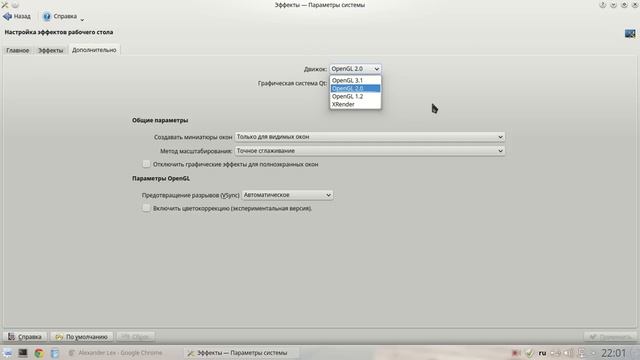
Task: Click the greyed Сброс button
Action: (x=136, y=337)
